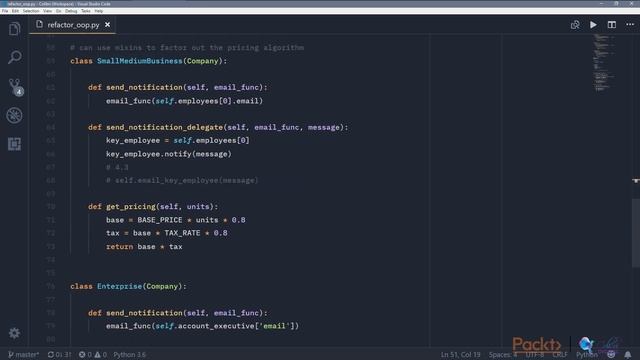Click the CRLF line ending indicator
This screenshot has width=640, height=360.
pos(560,355)
